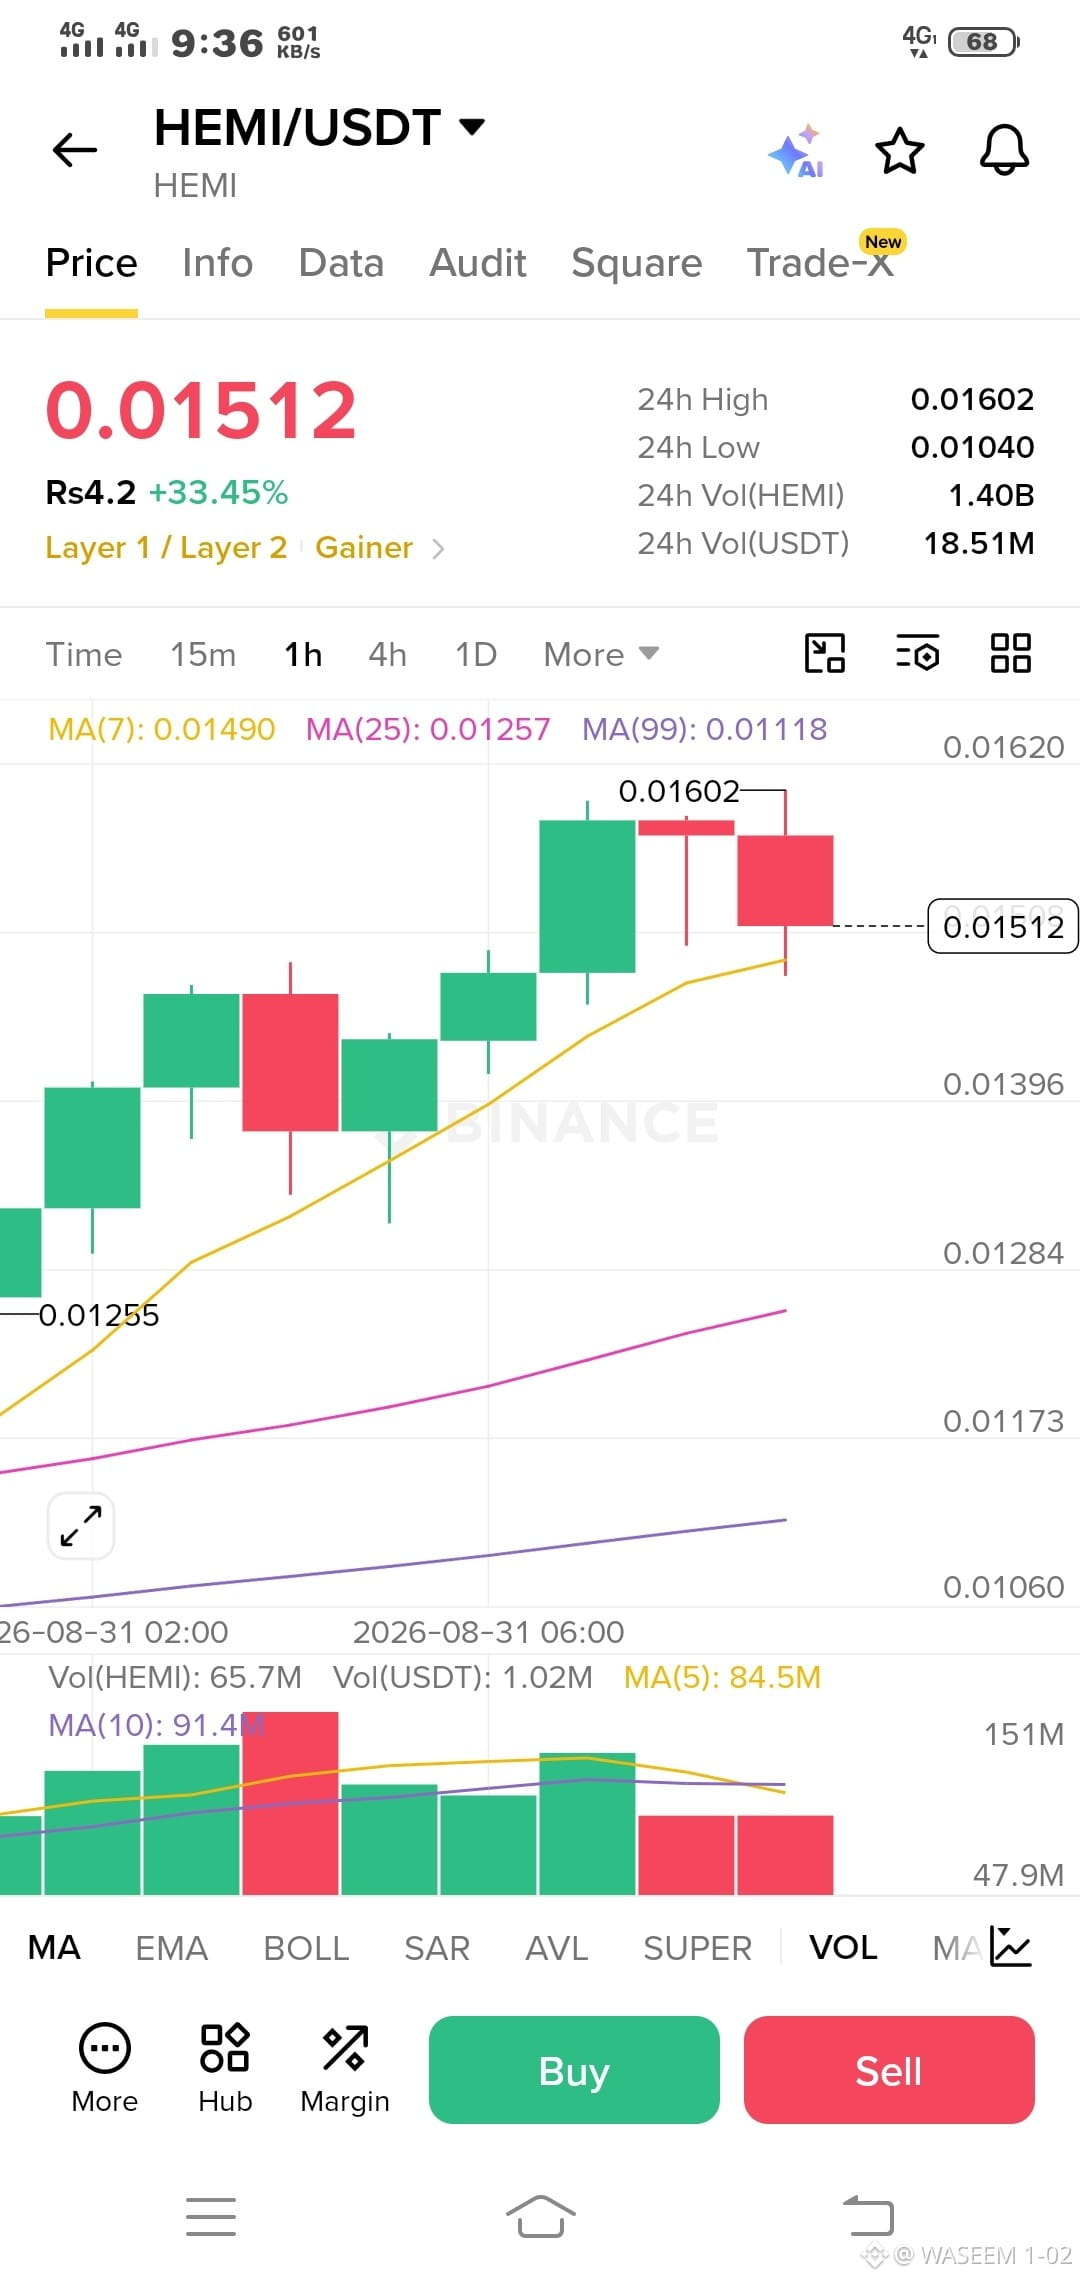
Task: Tap the +33.45% change value
Action: point(219,492)
